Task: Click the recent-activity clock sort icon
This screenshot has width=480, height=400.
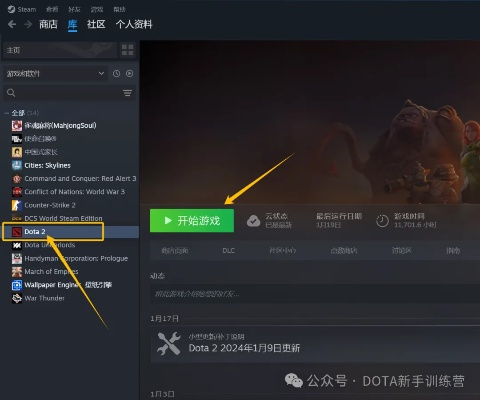Action: click(x=116, y=74)
